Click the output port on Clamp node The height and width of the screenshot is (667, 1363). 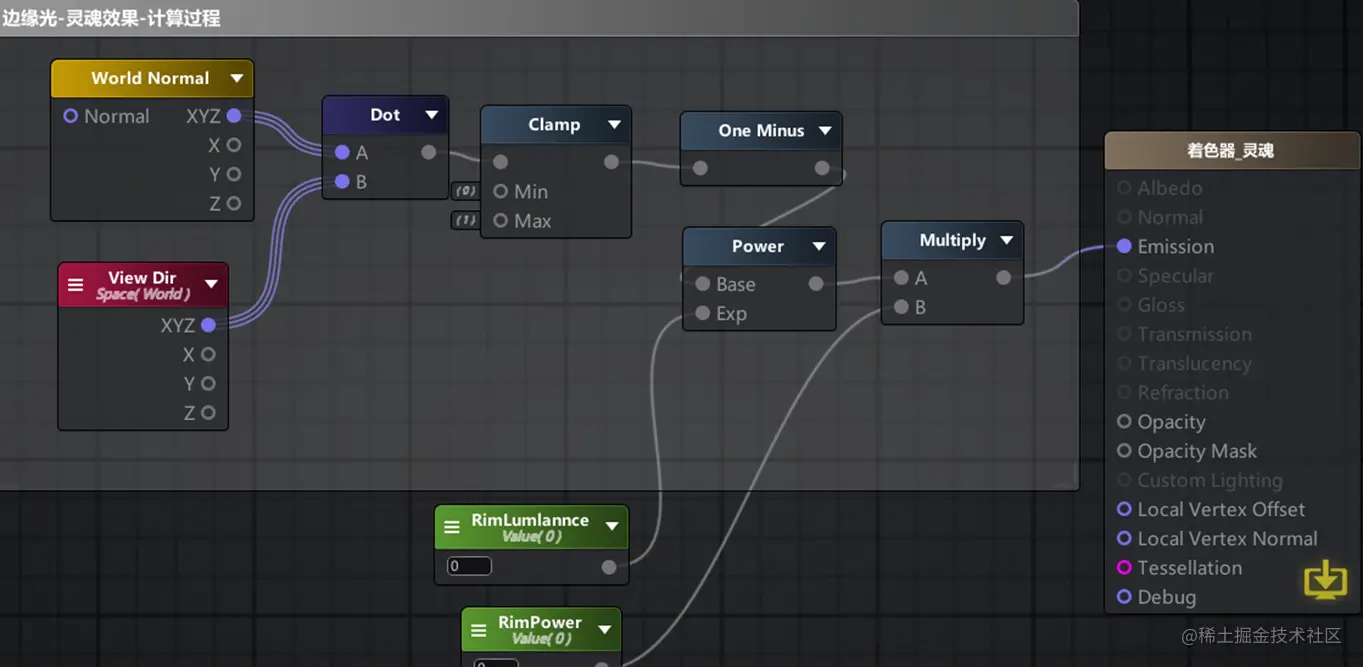(x=611, y=162)
